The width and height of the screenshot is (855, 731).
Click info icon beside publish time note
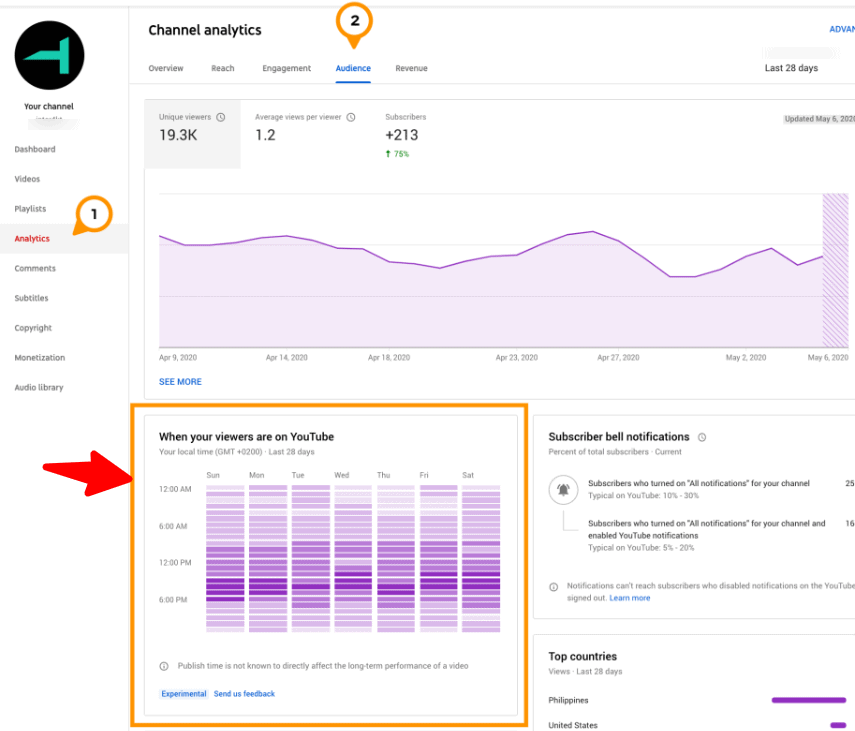click(164, 666)
